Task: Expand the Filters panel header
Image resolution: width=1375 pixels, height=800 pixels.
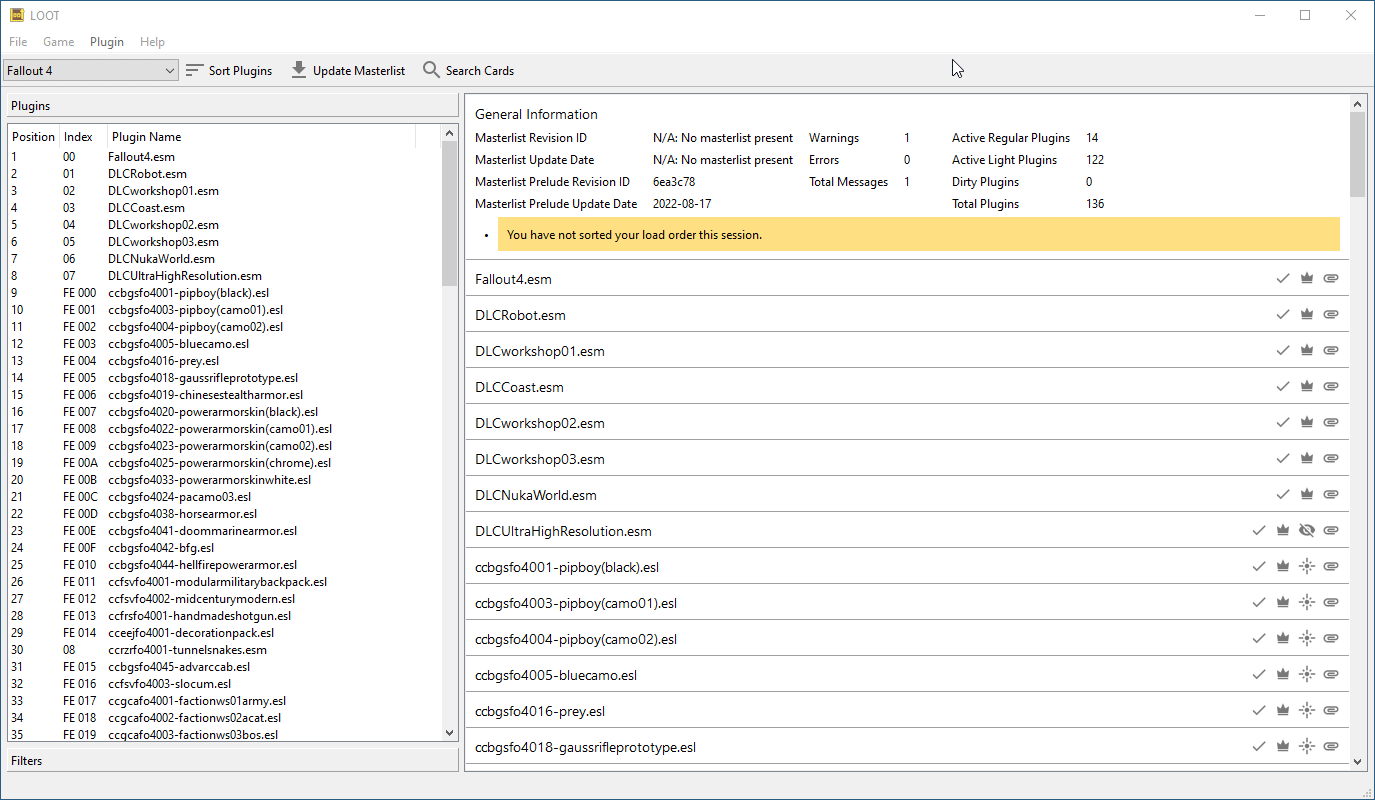Action: 231,761
